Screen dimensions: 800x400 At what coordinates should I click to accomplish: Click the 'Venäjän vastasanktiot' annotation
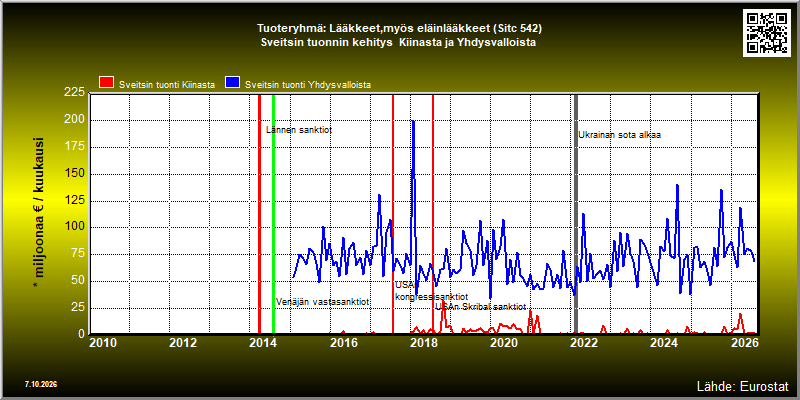click(322, 302)
